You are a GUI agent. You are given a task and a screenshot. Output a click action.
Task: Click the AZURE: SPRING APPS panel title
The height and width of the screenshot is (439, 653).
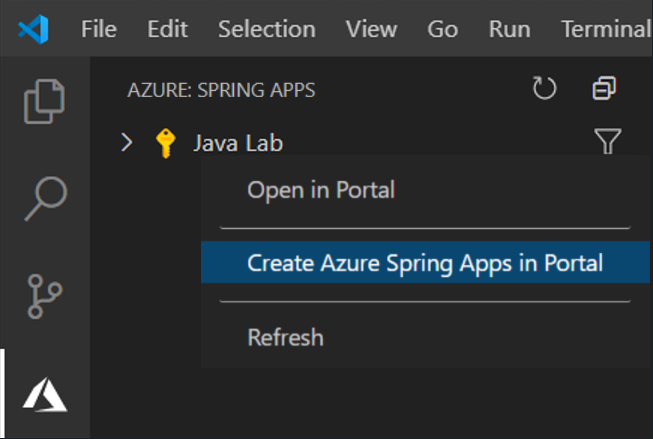(x=221, y=91)
